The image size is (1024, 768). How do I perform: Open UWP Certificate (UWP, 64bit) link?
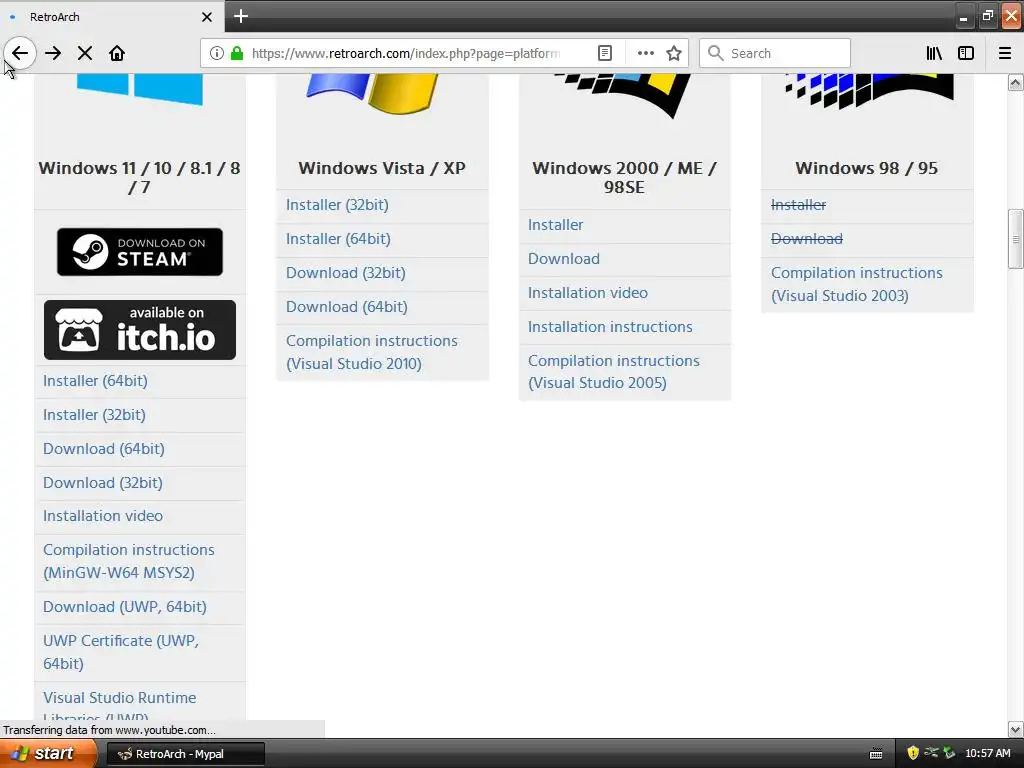coord(121,652)
